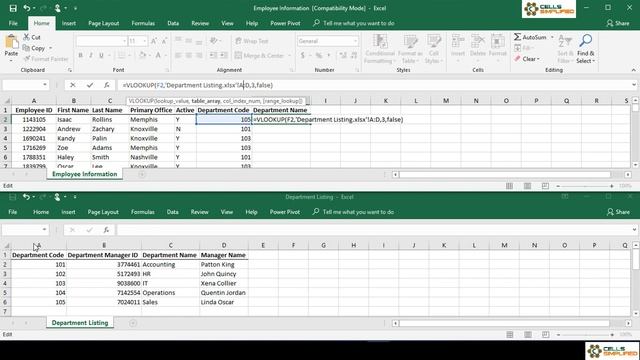This screenshot has width=640, height=360.
Task: Select the Manager Name header cell
Action: click(224, 255)
